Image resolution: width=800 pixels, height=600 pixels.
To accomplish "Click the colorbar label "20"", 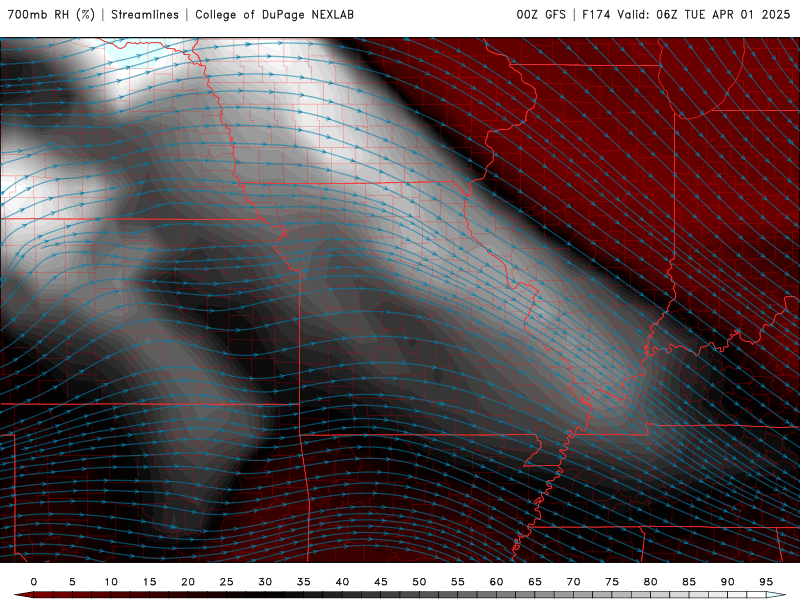I will [x=188, y=582].
